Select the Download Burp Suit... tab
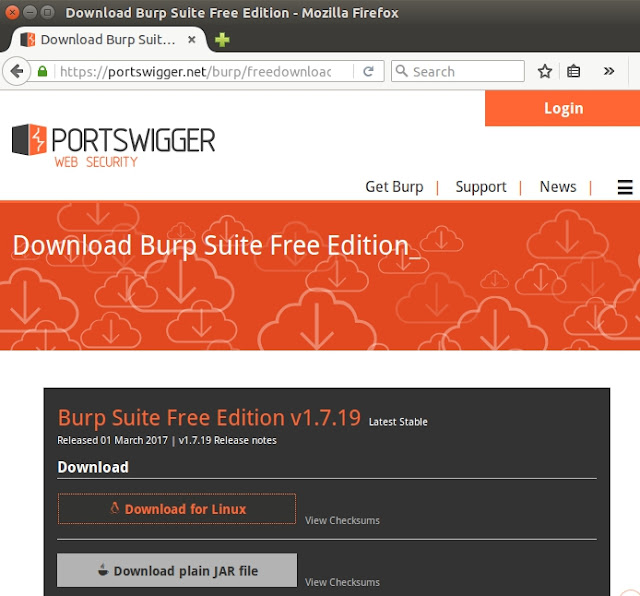 [x=108, y=40]
